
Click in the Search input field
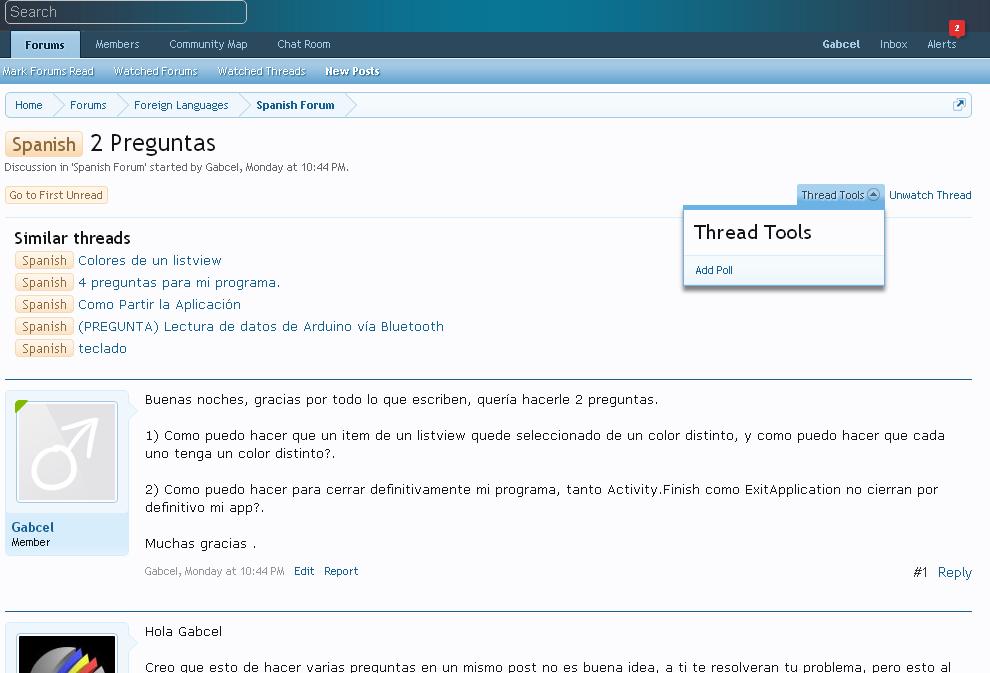coord(126,12)
